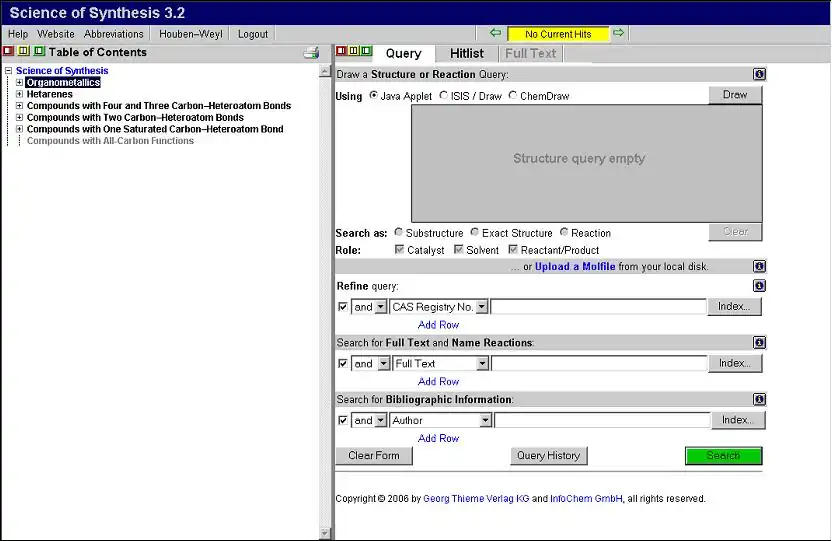
Task: Click the yellow No Current Hits indicator
Action: tap(557, 34)
